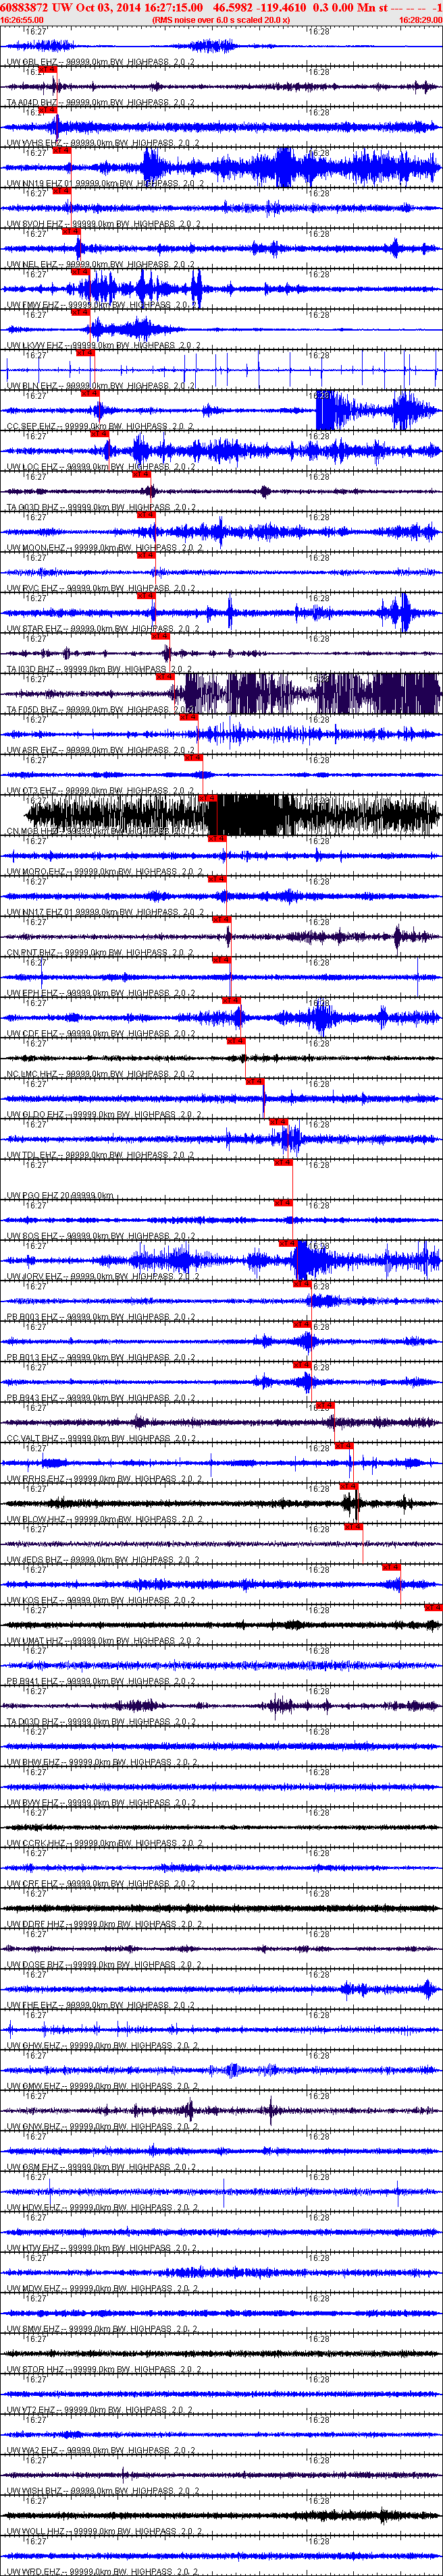Click the UW OT3 EHZ label

click(101, 791)
